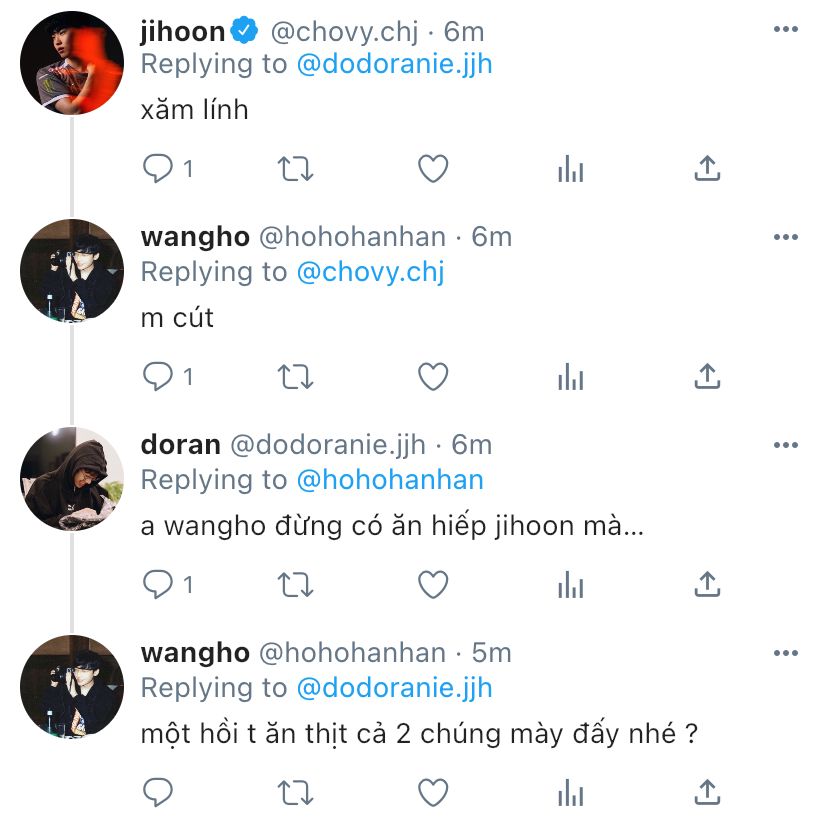Viewport: 828px width, 820px height.
Task: View analytics on jihoon's tweet
Action: tap(571, 169)
